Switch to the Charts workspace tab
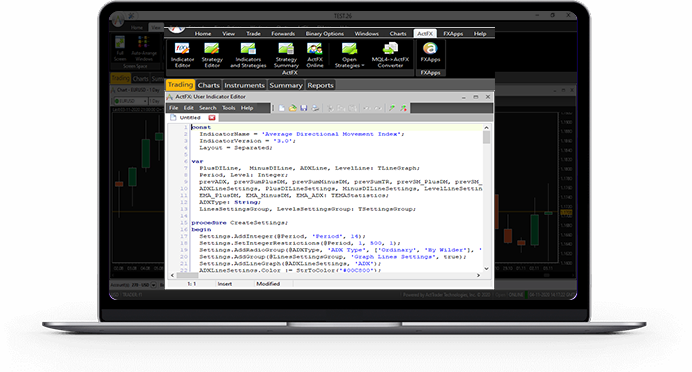This screenshot has width=692, height=372. click(208, 85)
